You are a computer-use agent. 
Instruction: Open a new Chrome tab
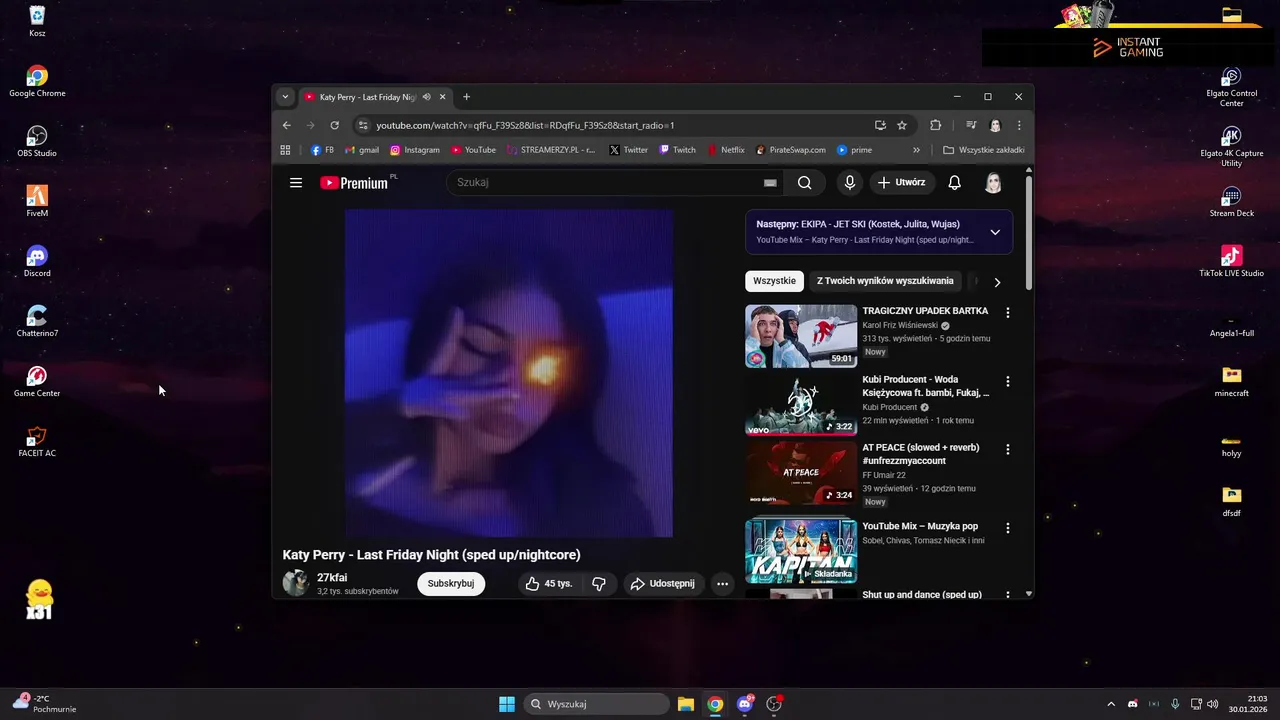click(466, 97)
